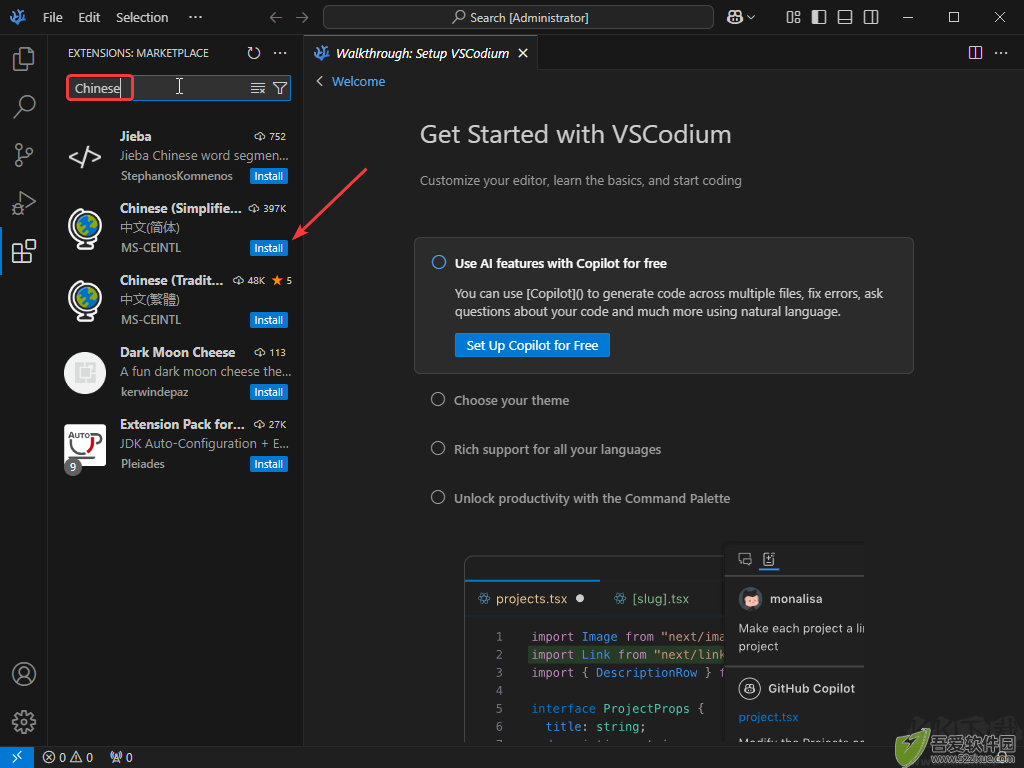Show errors and warnings in status bar

pos(68,758)
